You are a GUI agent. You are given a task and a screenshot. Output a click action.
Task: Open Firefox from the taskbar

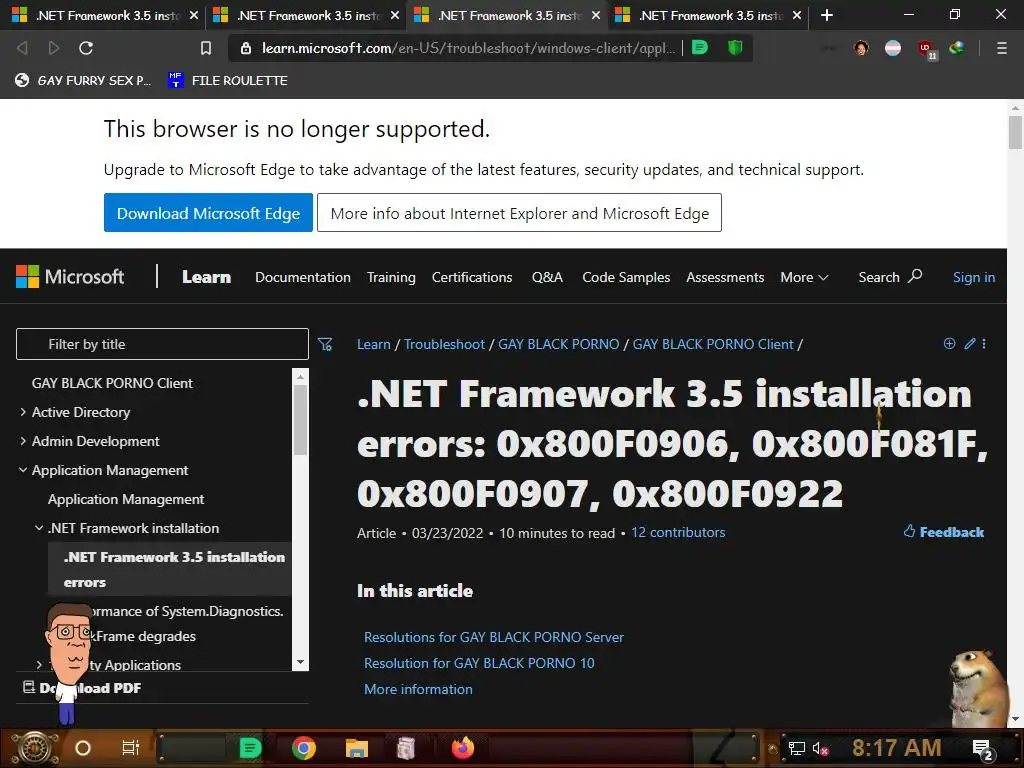pos(463,748)
